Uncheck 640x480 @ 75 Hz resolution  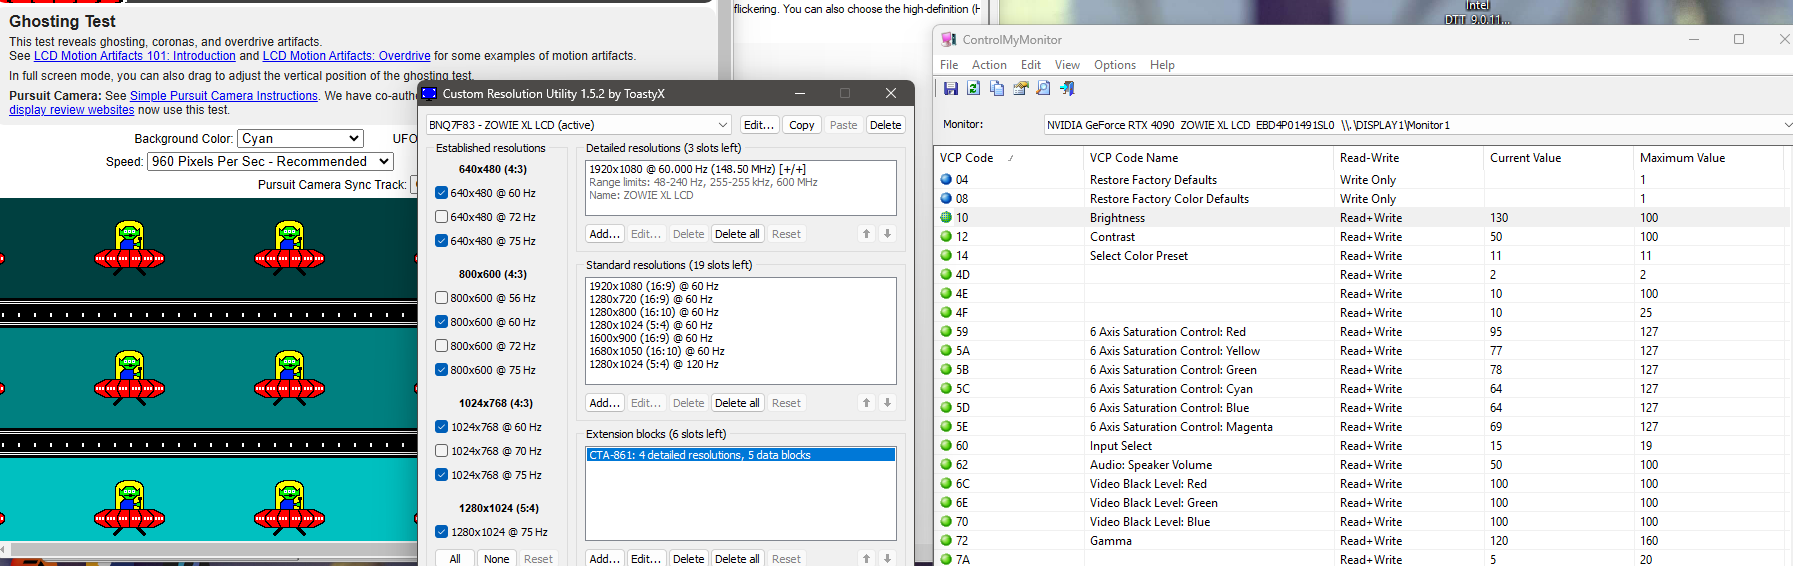tap(441, 241)
